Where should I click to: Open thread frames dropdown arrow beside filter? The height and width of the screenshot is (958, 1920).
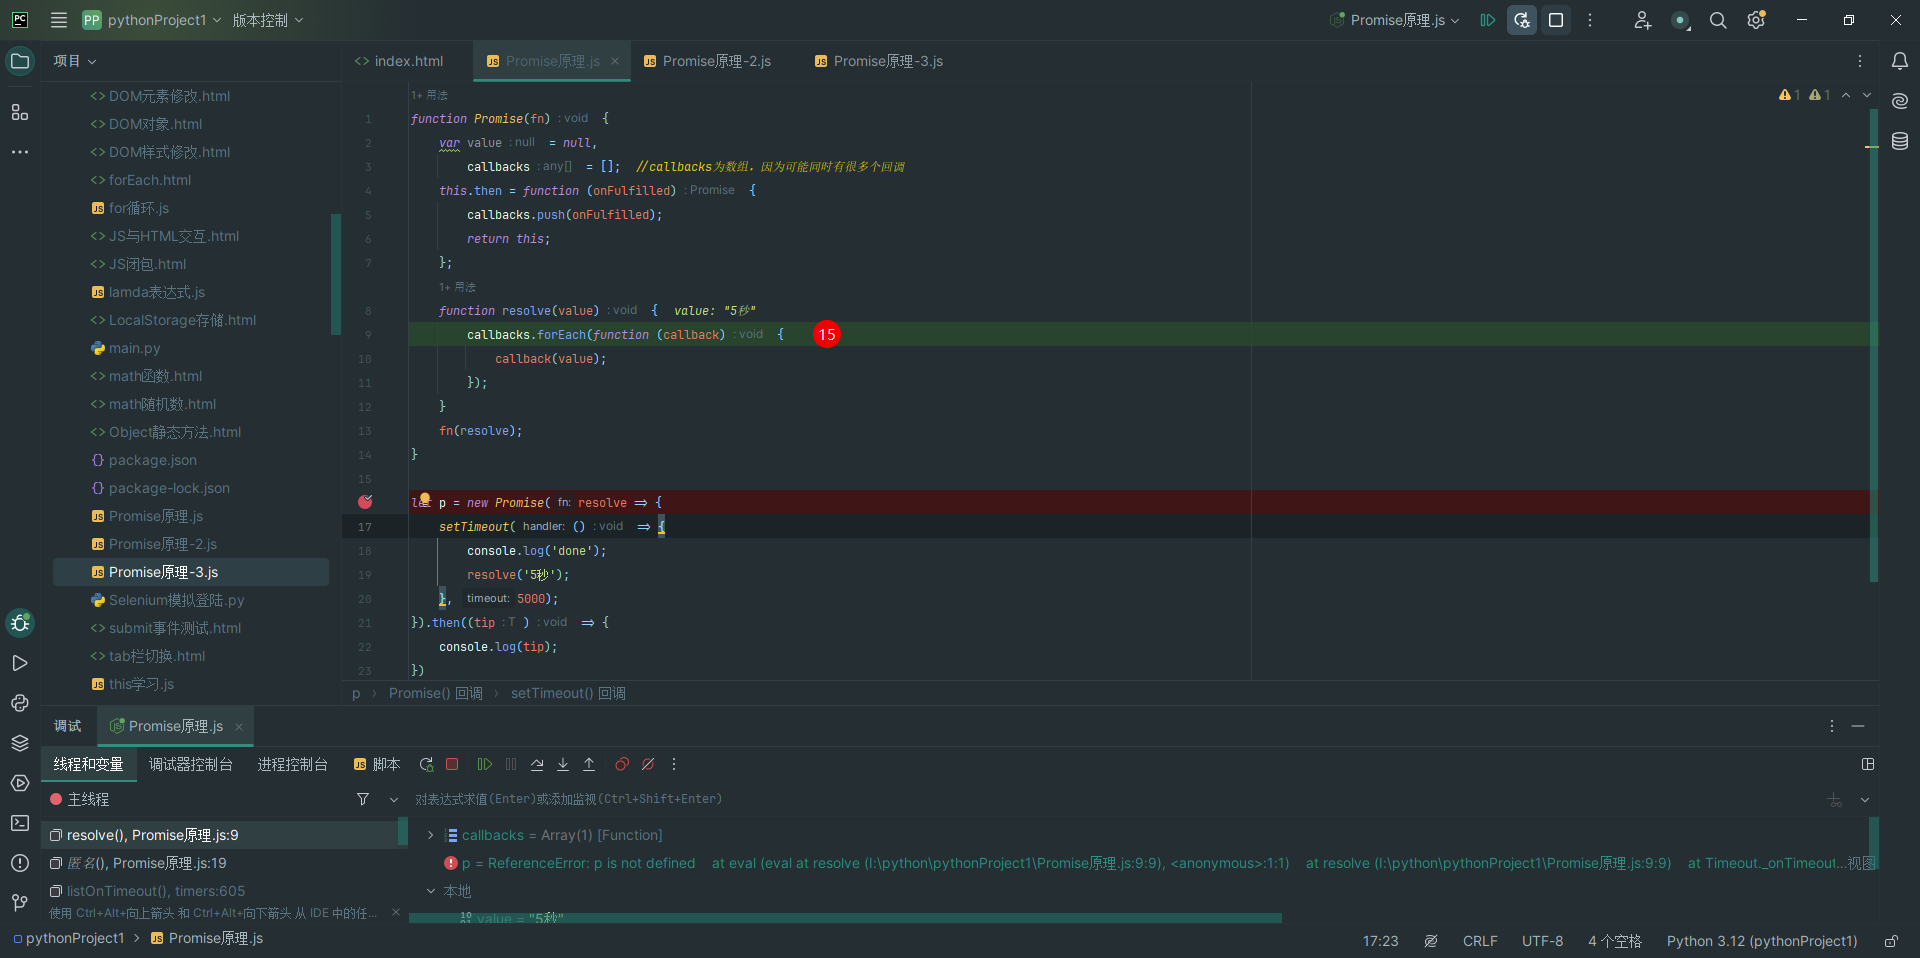394,799
